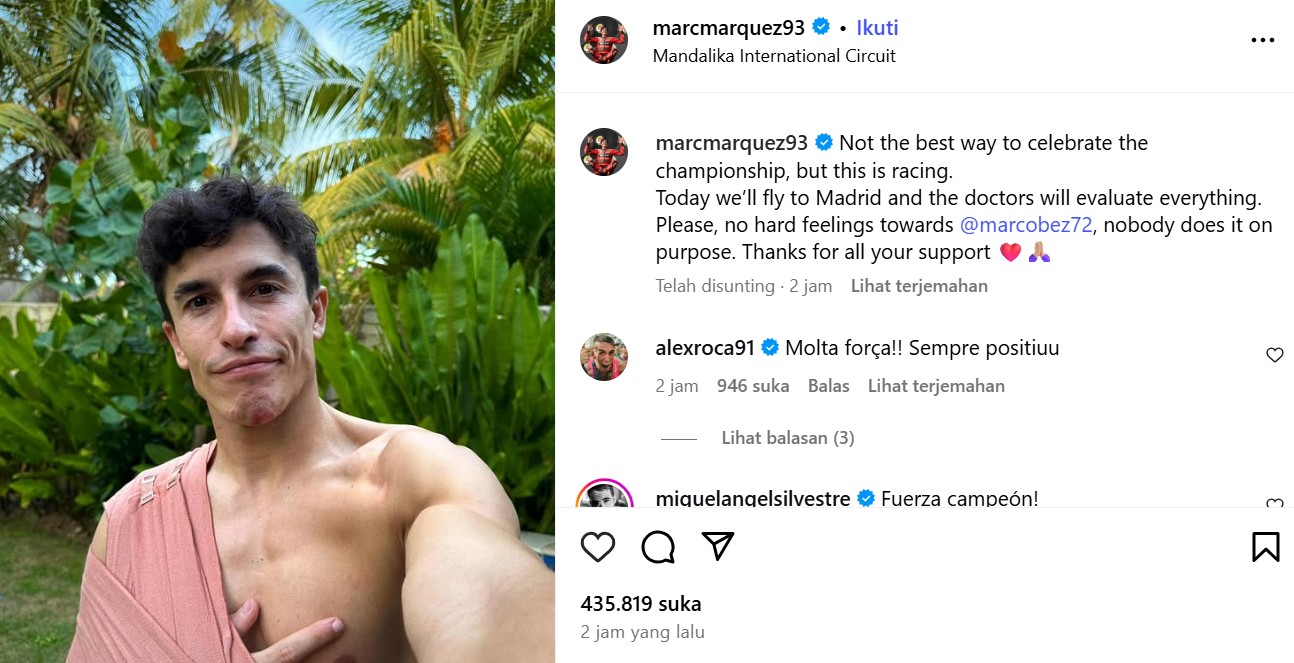Follow the account by clicking Ikuti
This screenshot has width=1294, height=663.
[x=876, y=27]
